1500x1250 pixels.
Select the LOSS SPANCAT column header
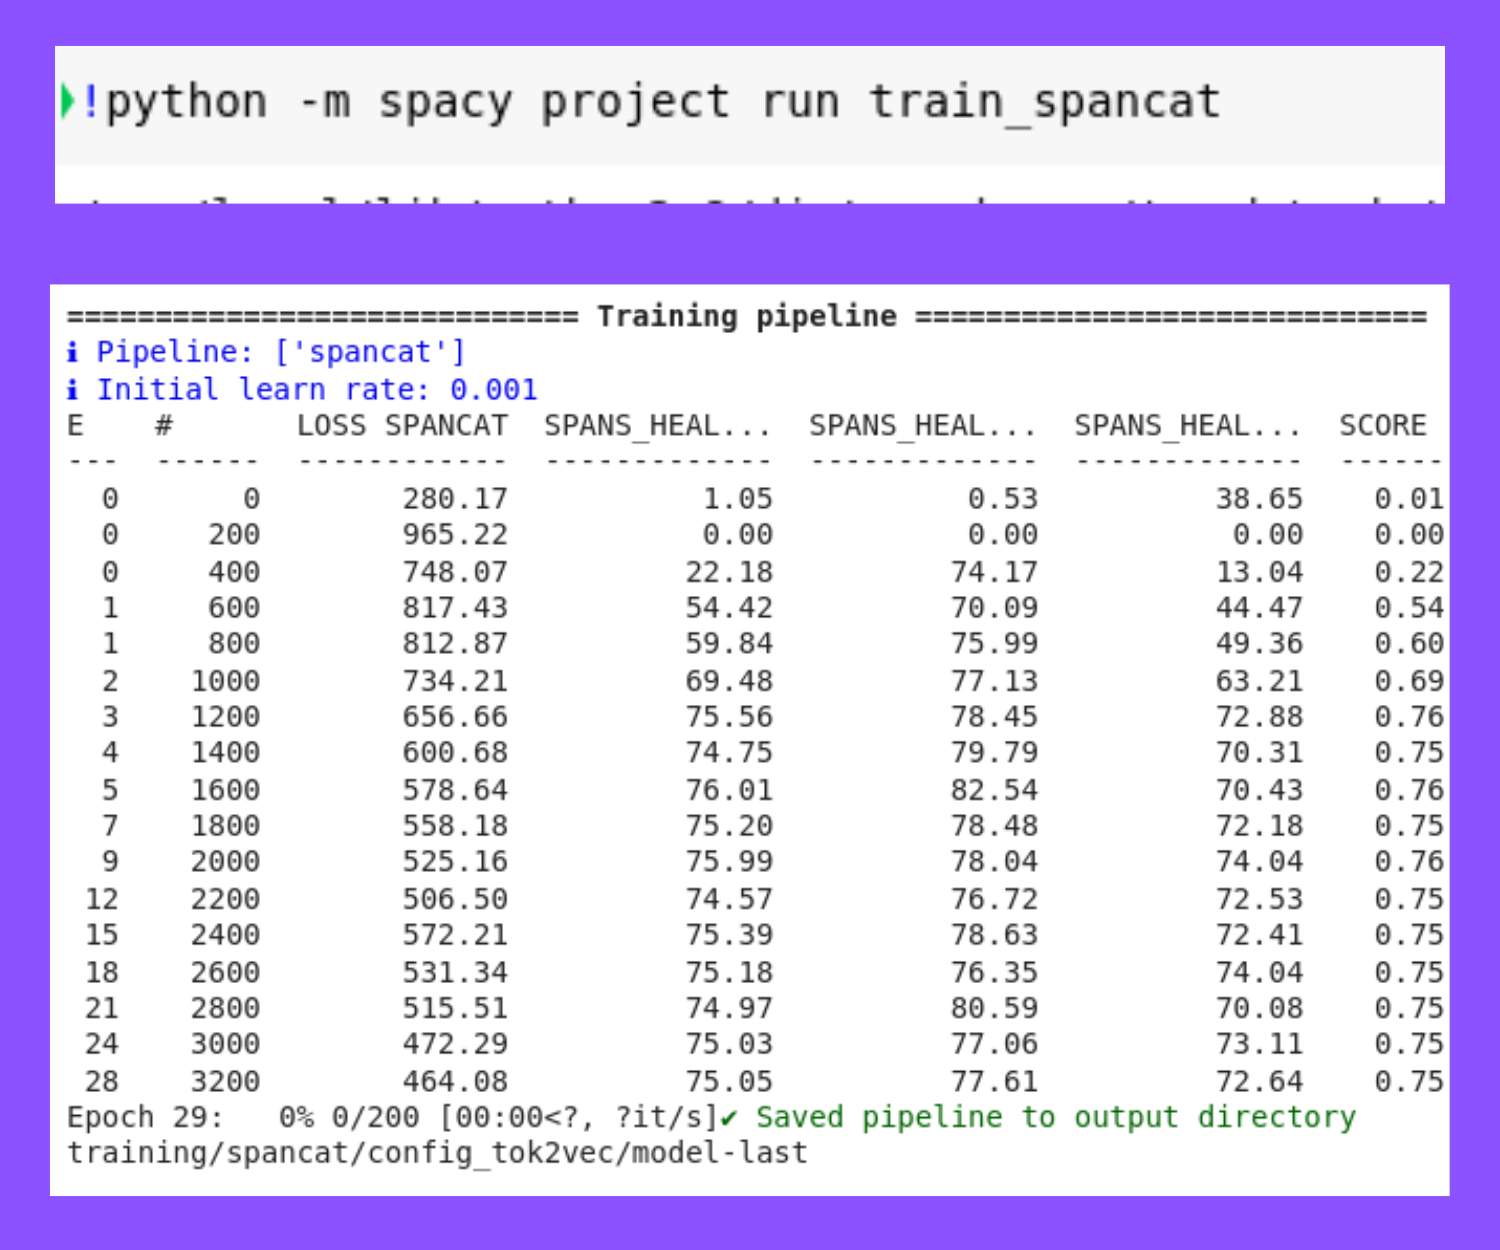pos(402,424)
